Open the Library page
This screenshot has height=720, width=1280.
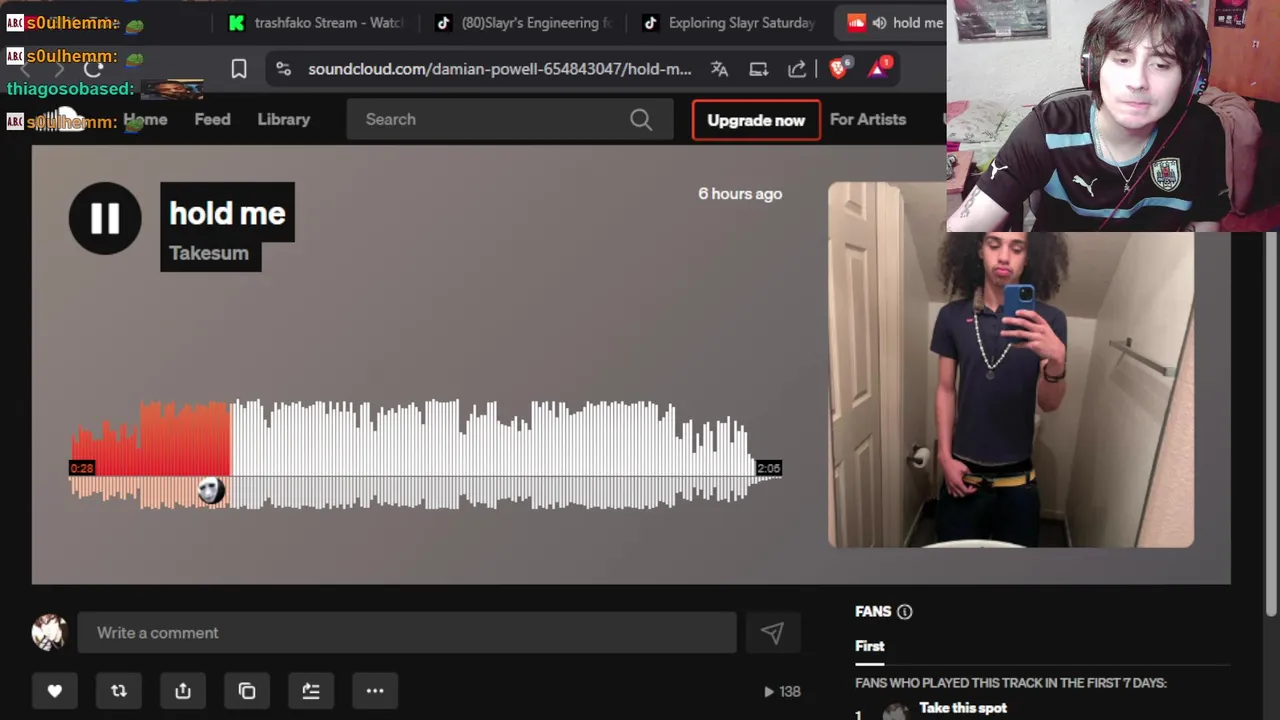[x=284, y=119]
